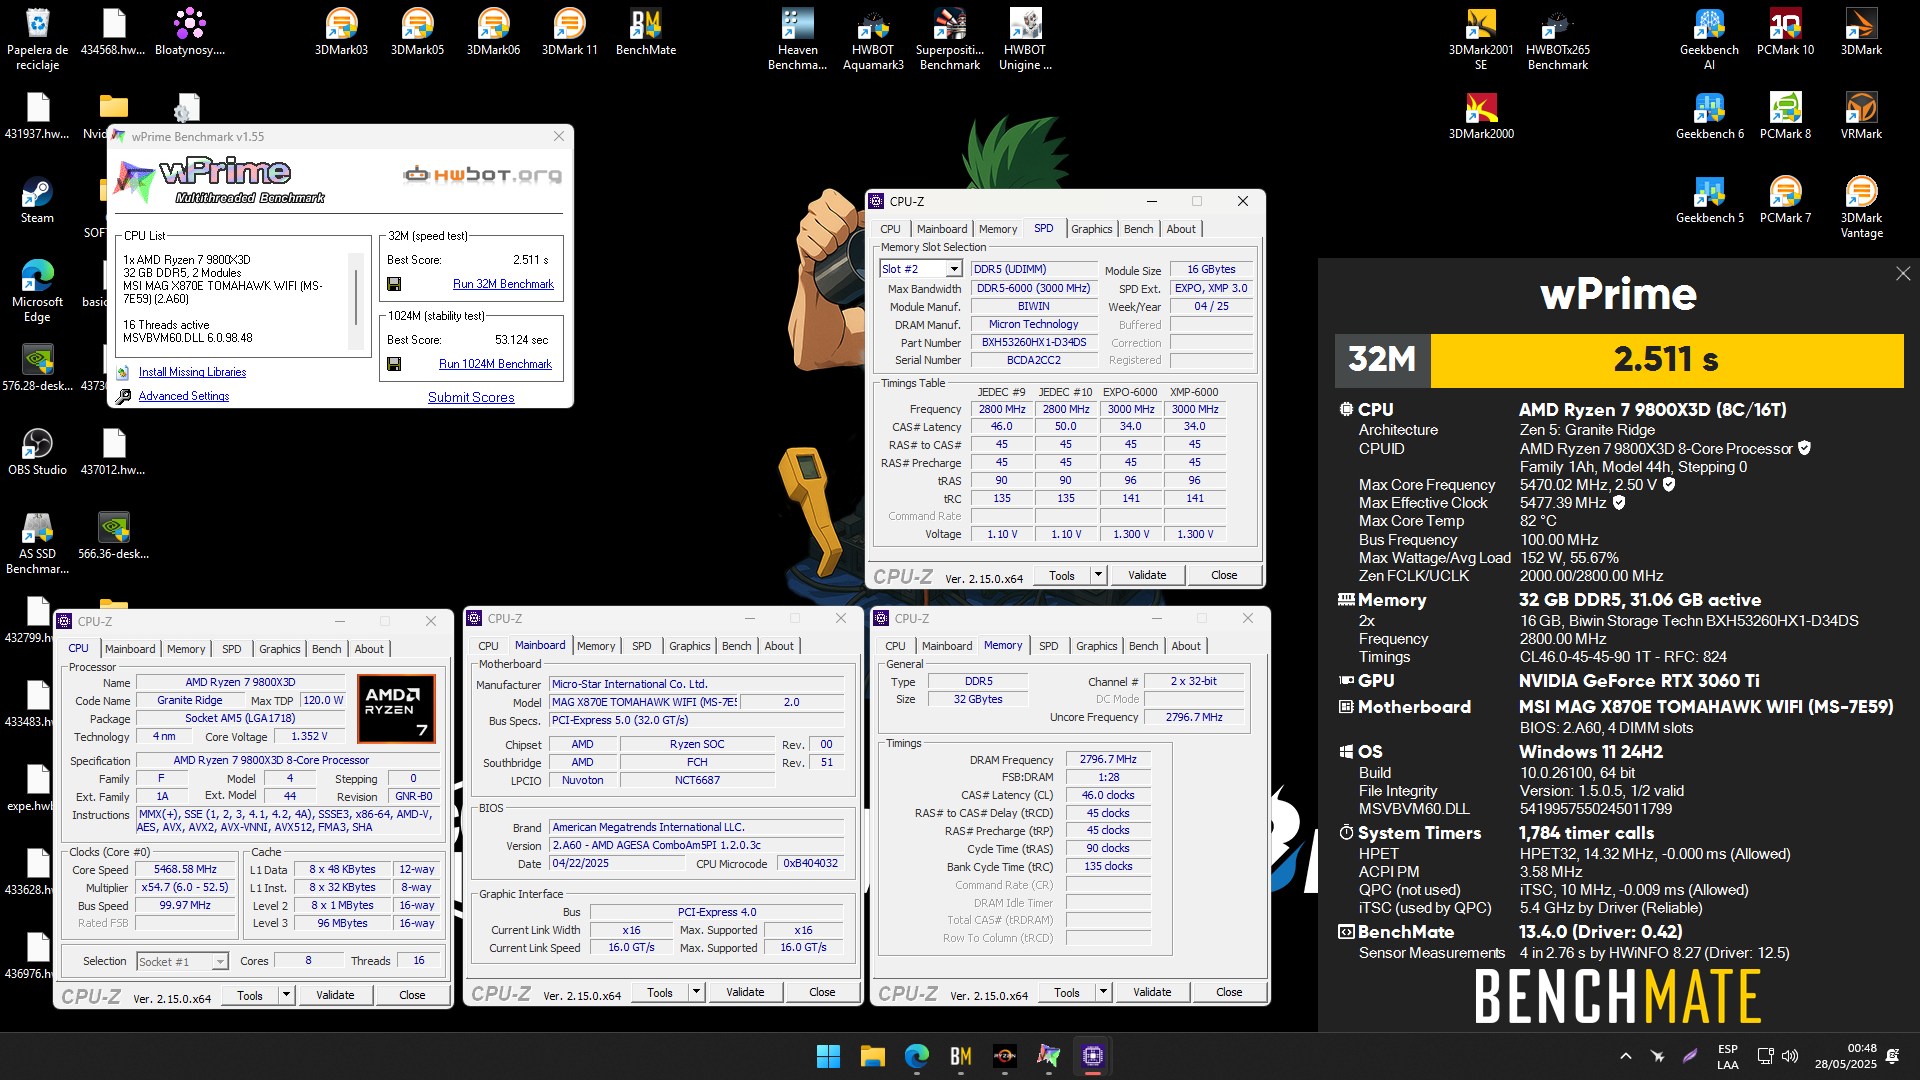The height and width of the screenshot is (1080, 1920).
Task: Open the PCMark 10 desktop icon
Action: click(1785, 32)
